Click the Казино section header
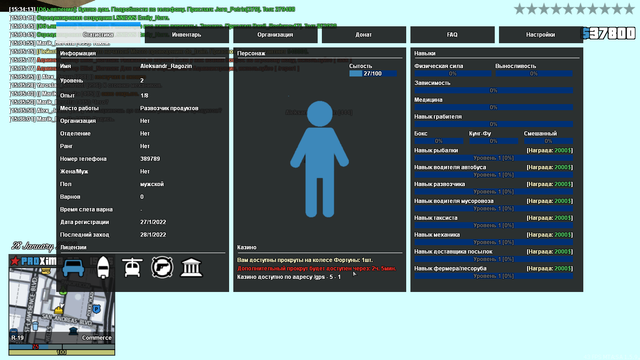This screenshot has width=640, height=360. point(247,247)
